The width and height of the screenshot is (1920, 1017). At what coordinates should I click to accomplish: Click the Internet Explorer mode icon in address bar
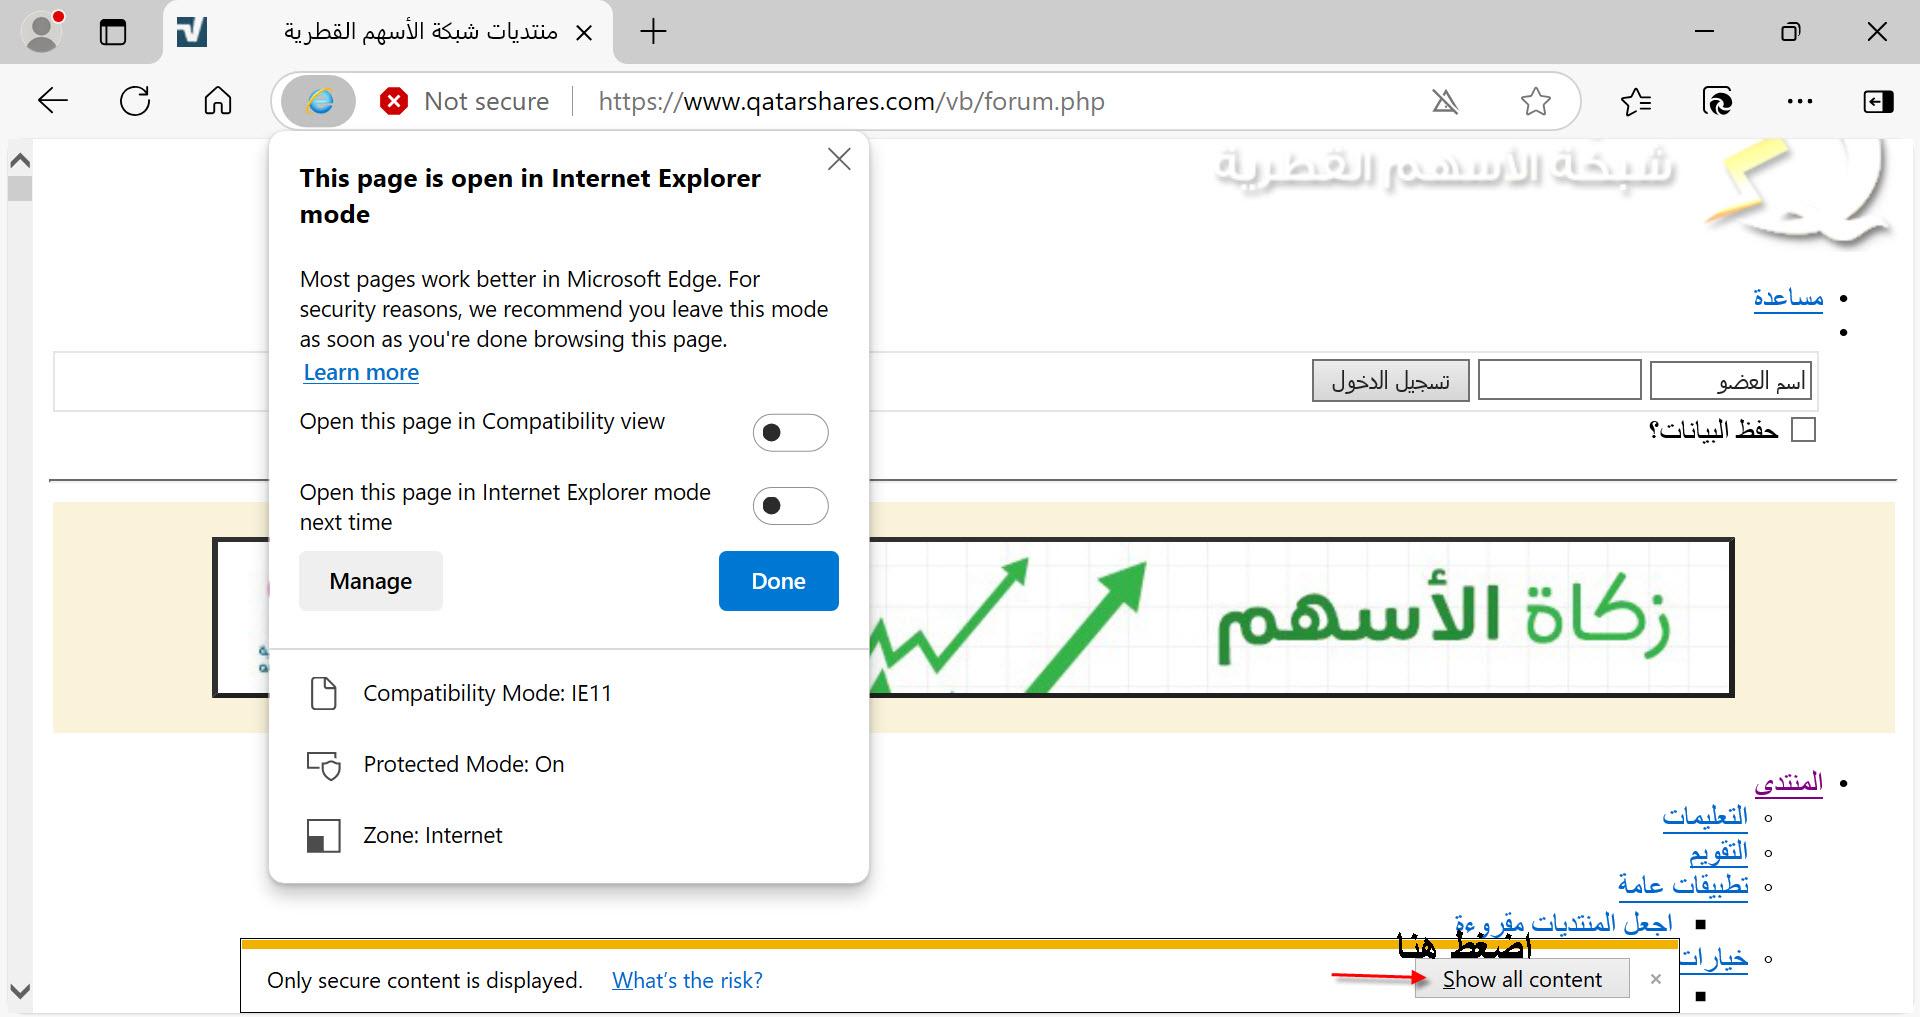coord(318,101)
